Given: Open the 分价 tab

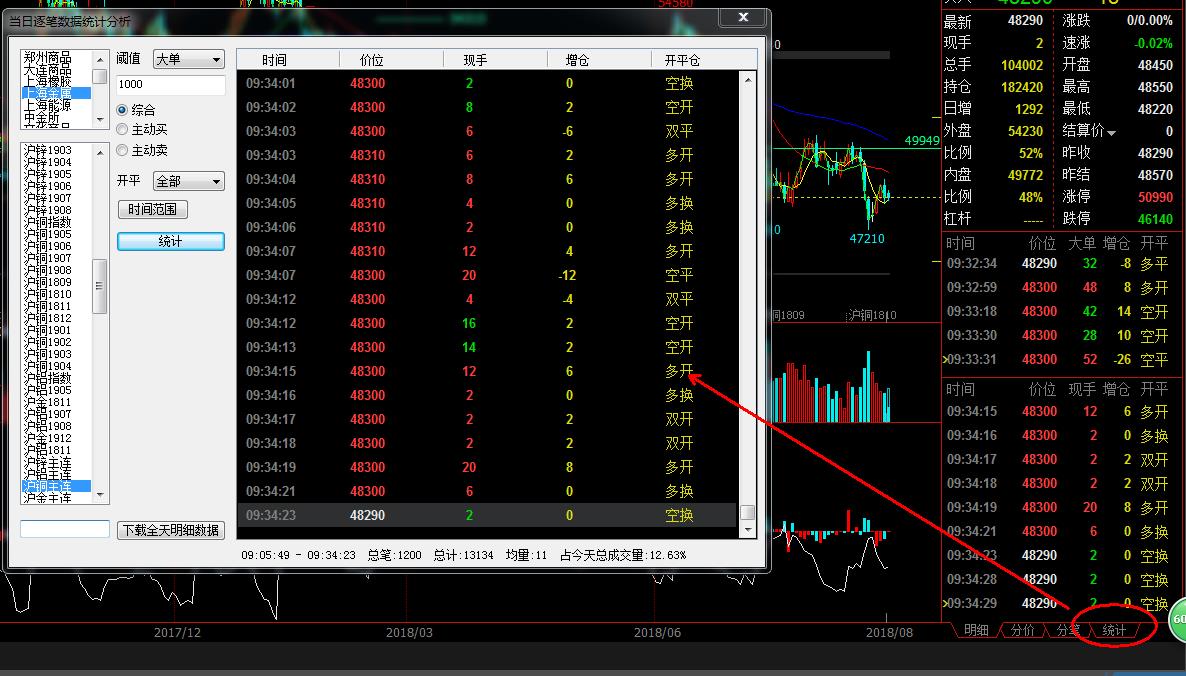Looking at the screenshot, I should coord(1022,630).
